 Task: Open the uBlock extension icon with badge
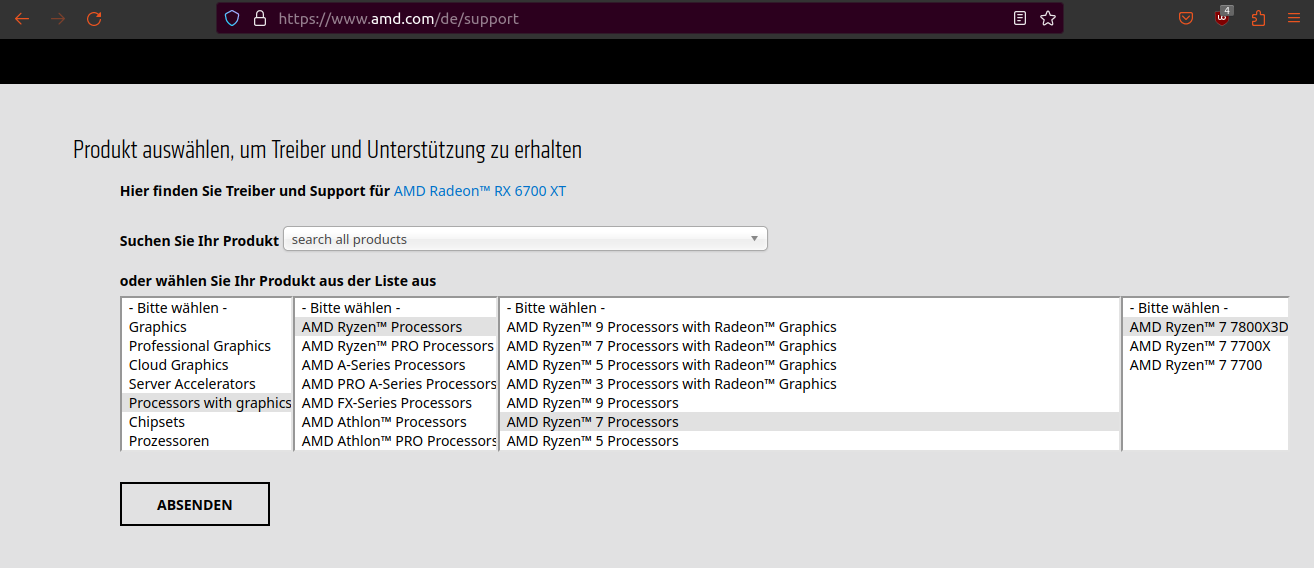1223,17
